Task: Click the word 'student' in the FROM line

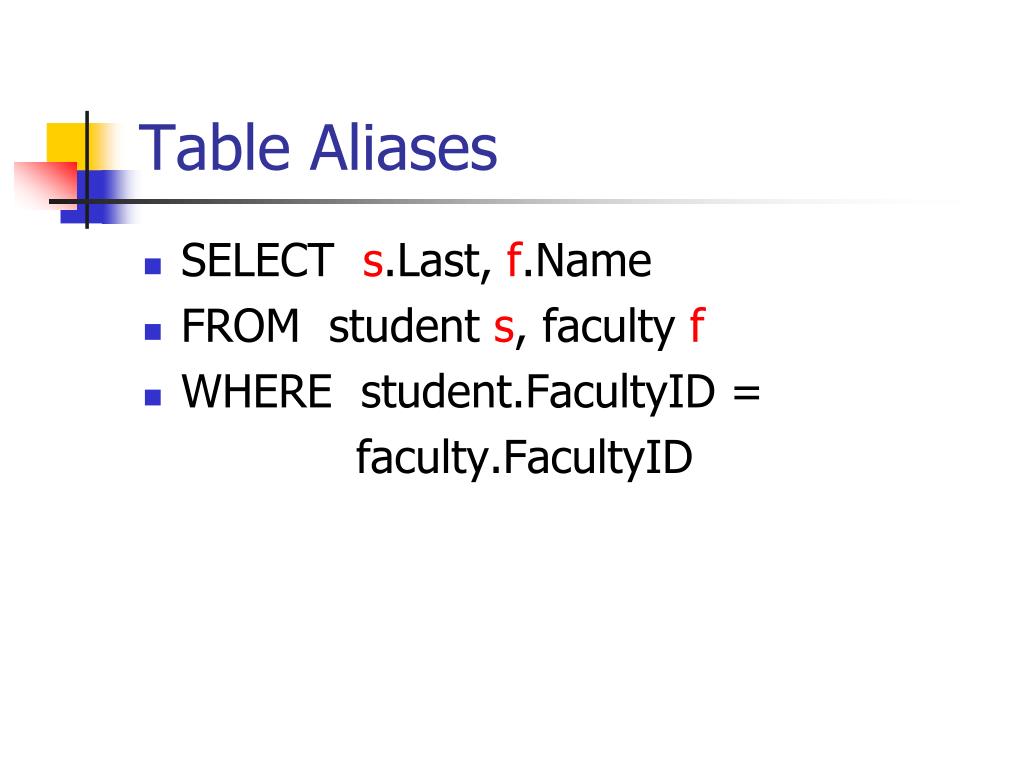Action: [404, 326]
